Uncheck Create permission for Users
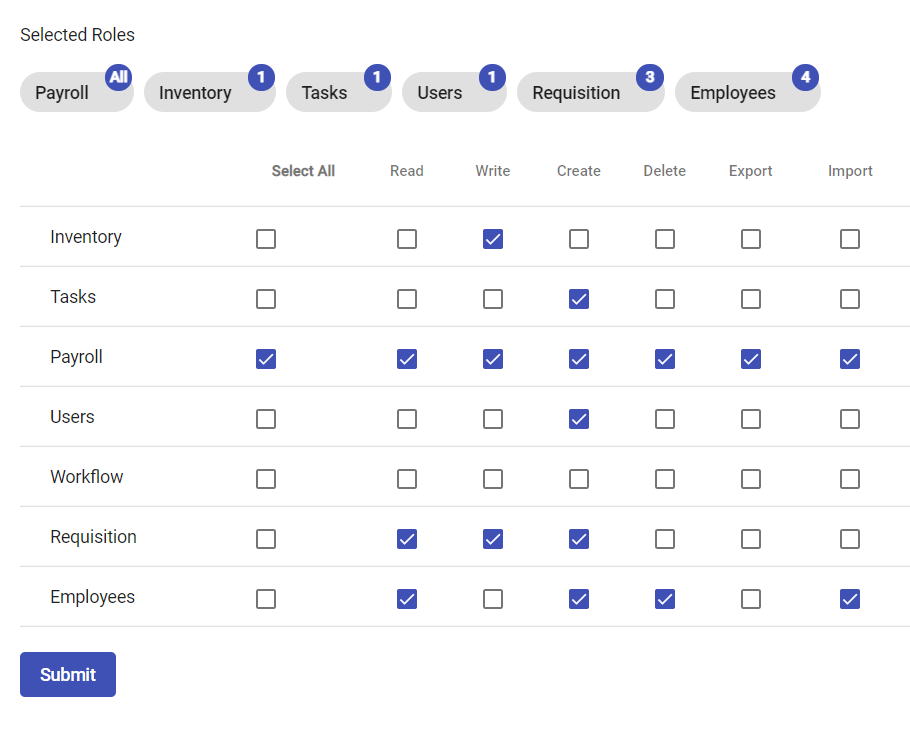 coord(579,419)
